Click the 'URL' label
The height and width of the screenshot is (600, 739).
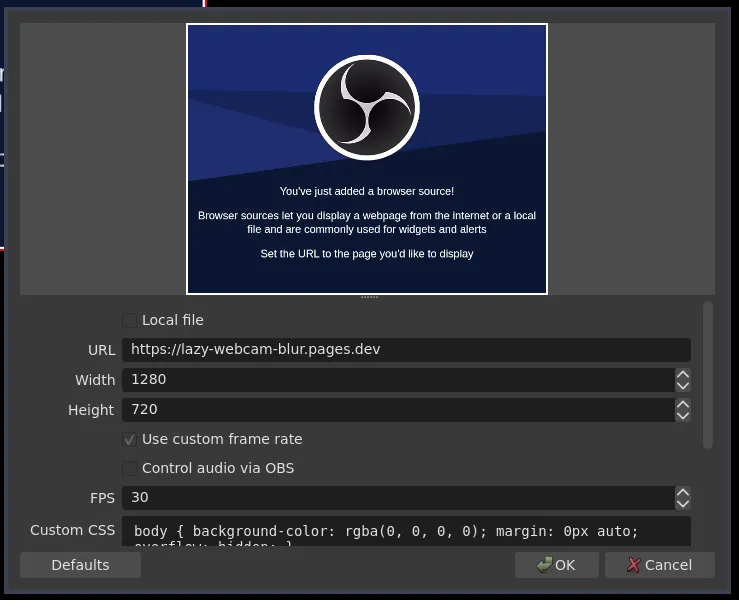point(101,350)
